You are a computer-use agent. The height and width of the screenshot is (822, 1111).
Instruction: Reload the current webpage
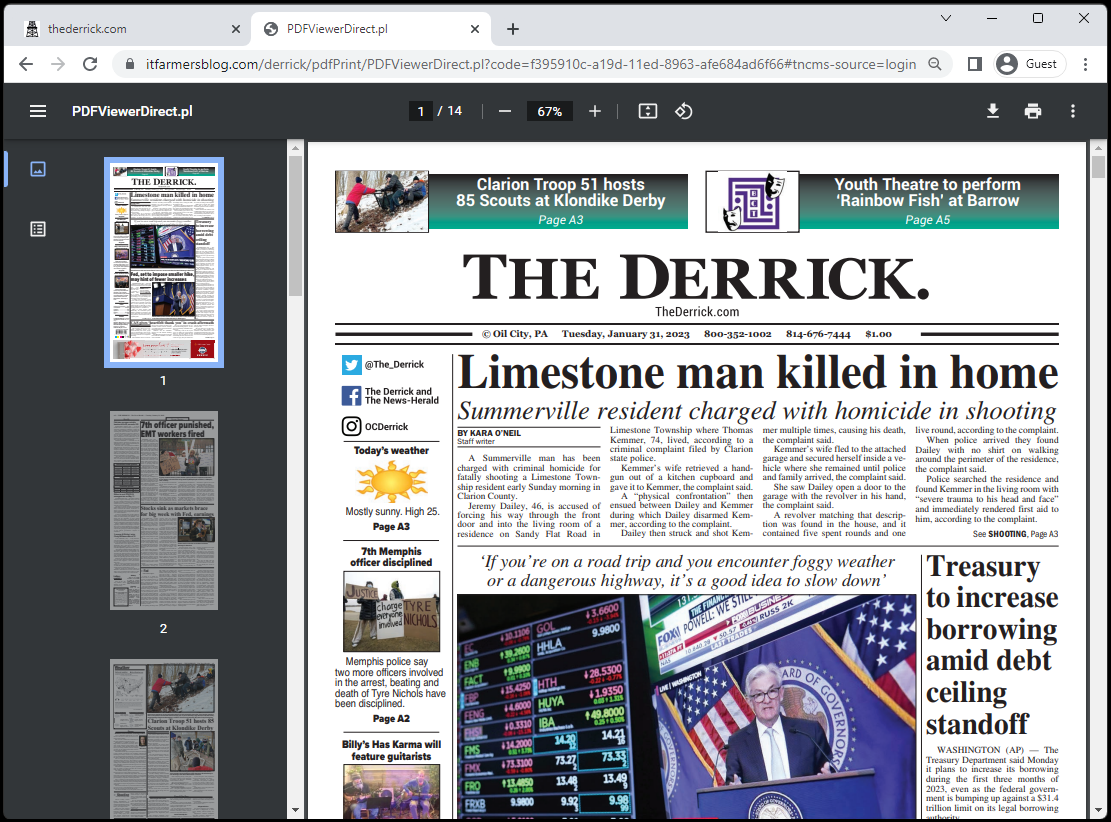pos(90,63)
